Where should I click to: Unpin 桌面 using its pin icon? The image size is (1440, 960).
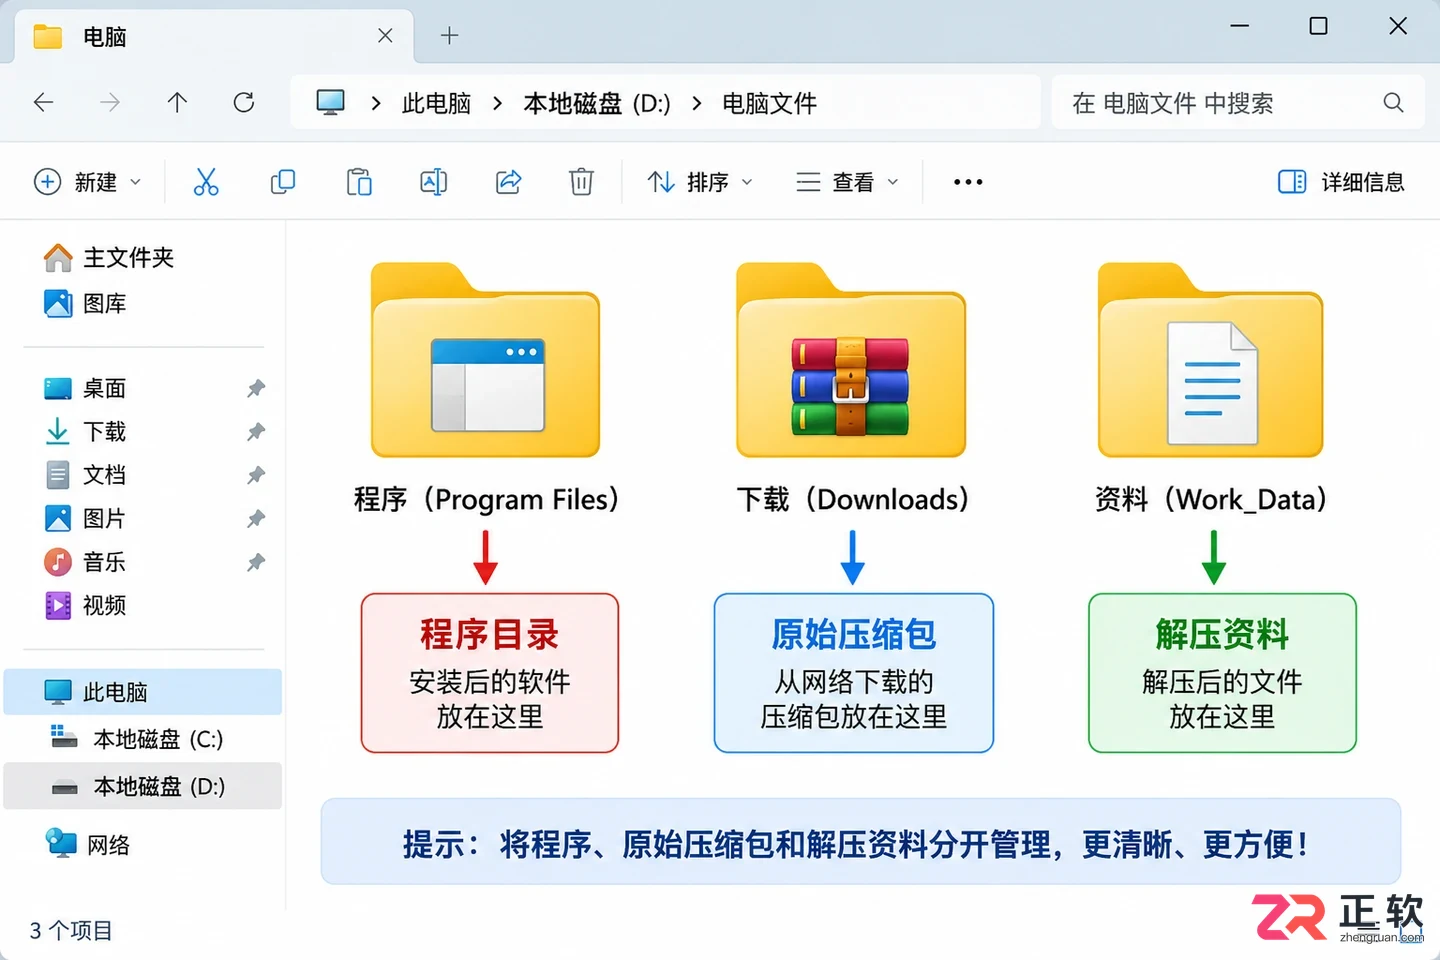(256, 388)
